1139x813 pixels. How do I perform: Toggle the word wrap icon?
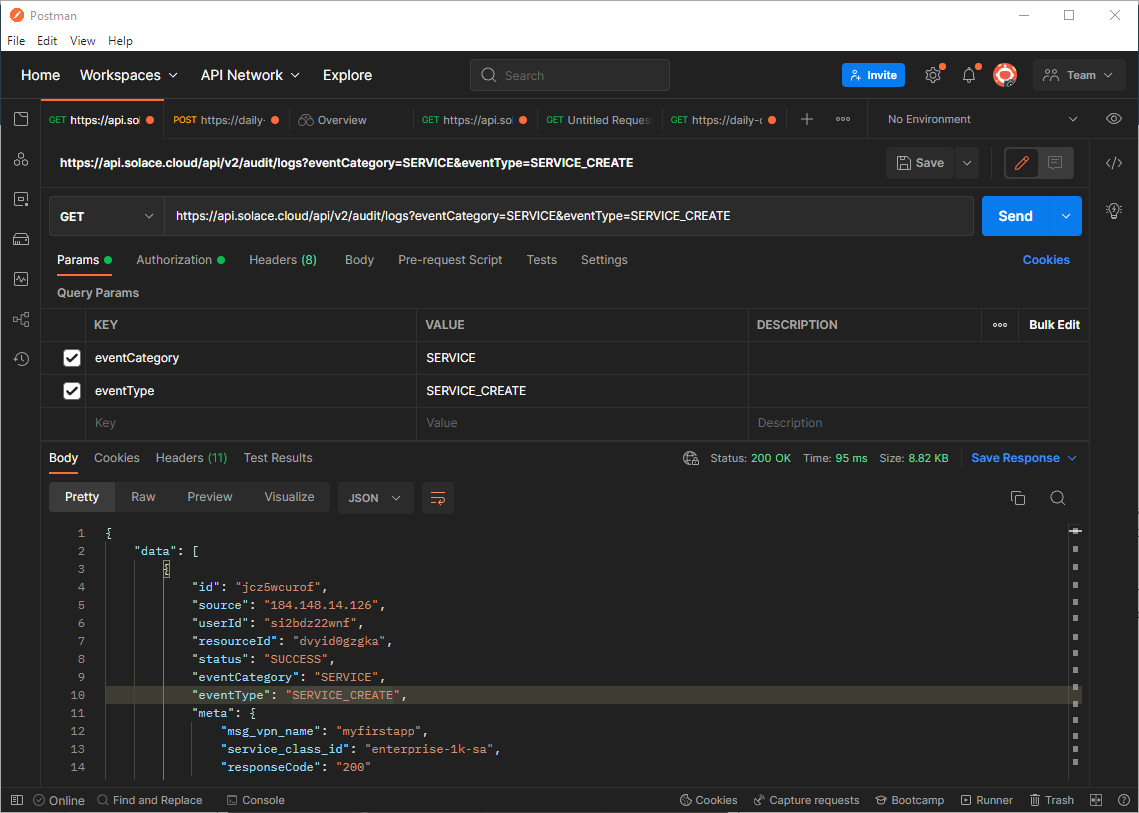pyautogui.click(x=437, y=498)
